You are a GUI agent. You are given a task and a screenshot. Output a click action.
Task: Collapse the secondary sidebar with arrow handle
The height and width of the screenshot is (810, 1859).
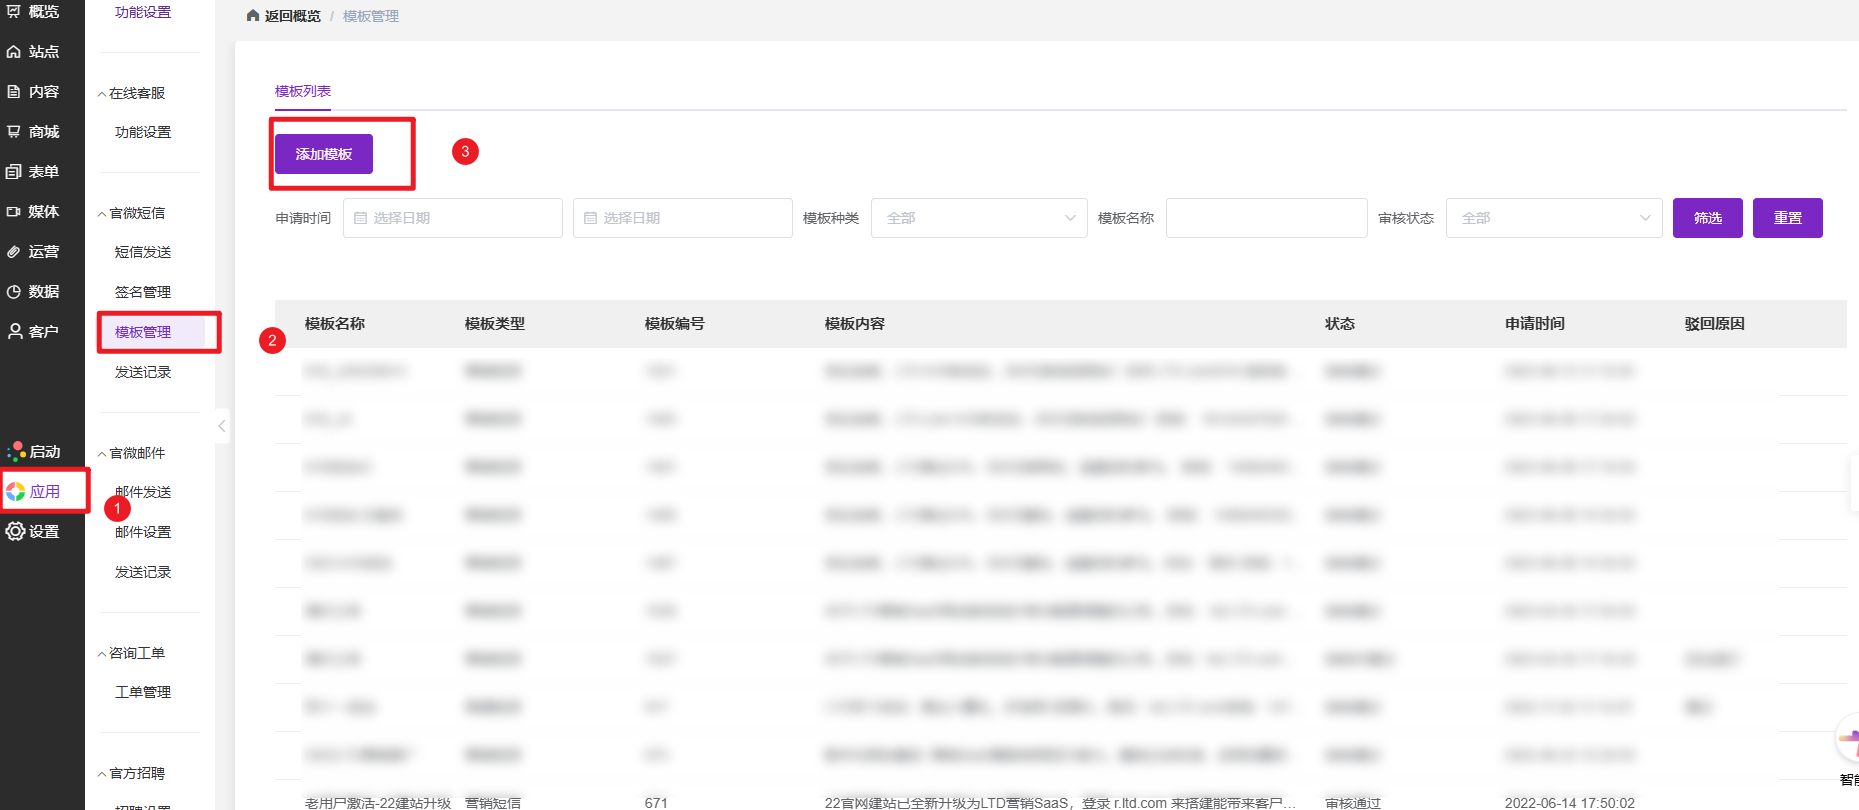click(x=222, y=426)
